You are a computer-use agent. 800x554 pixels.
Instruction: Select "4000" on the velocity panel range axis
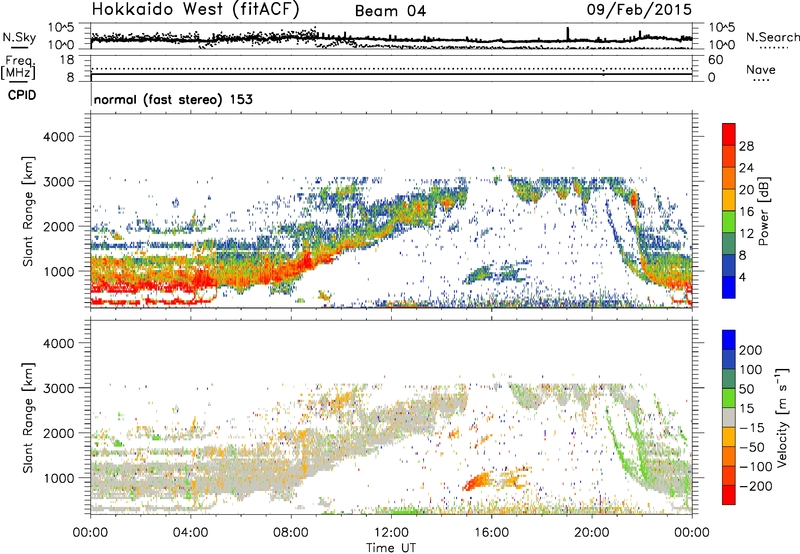click(x=59, y=343)
